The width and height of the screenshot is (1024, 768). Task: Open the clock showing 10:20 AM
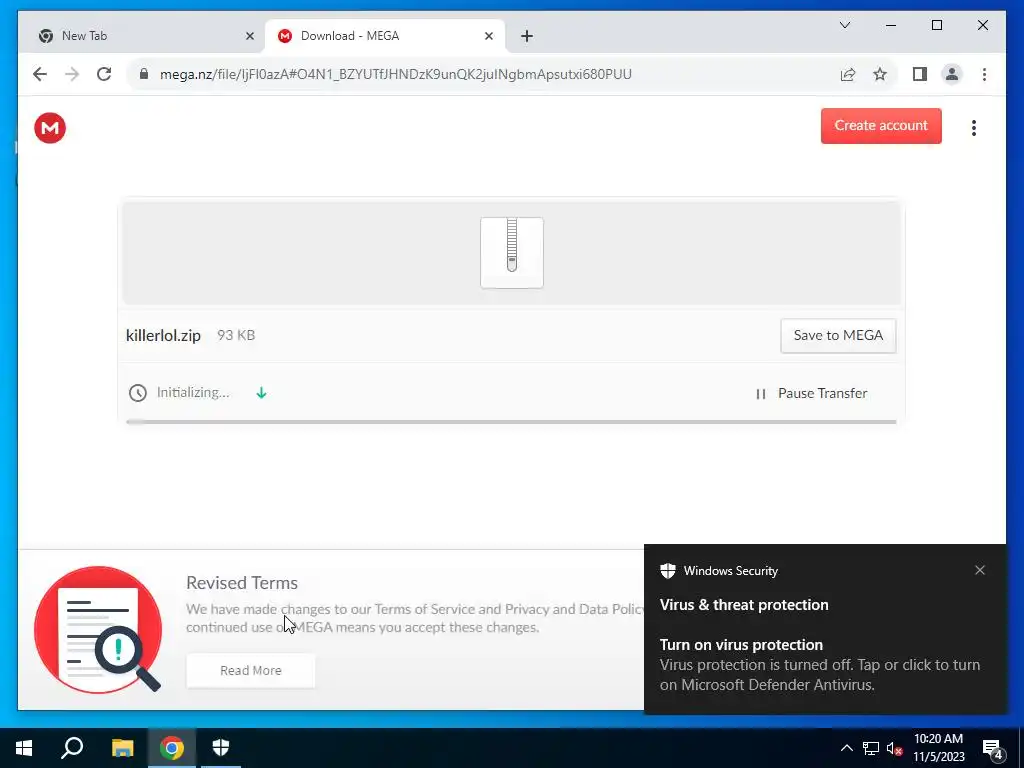pos(938,748)
